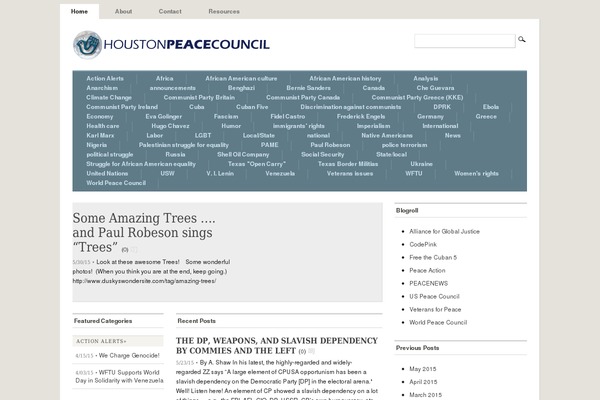
Task: Open the Hugo Chavez category
Action: (x=170, y=126)
